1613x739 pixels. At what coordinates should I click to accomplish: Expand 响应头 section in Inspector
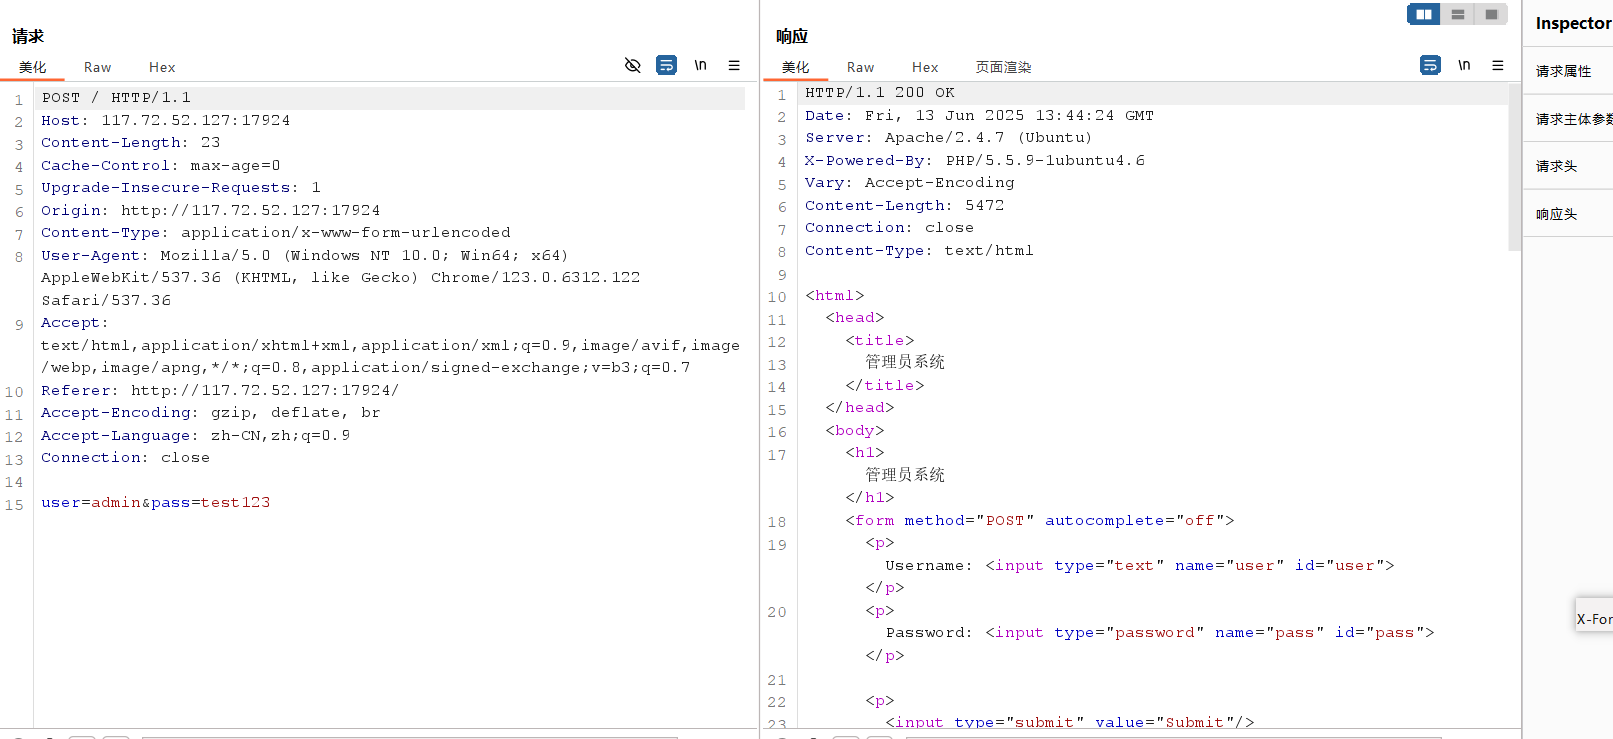pyautogui.click(x=1557, y=214)
